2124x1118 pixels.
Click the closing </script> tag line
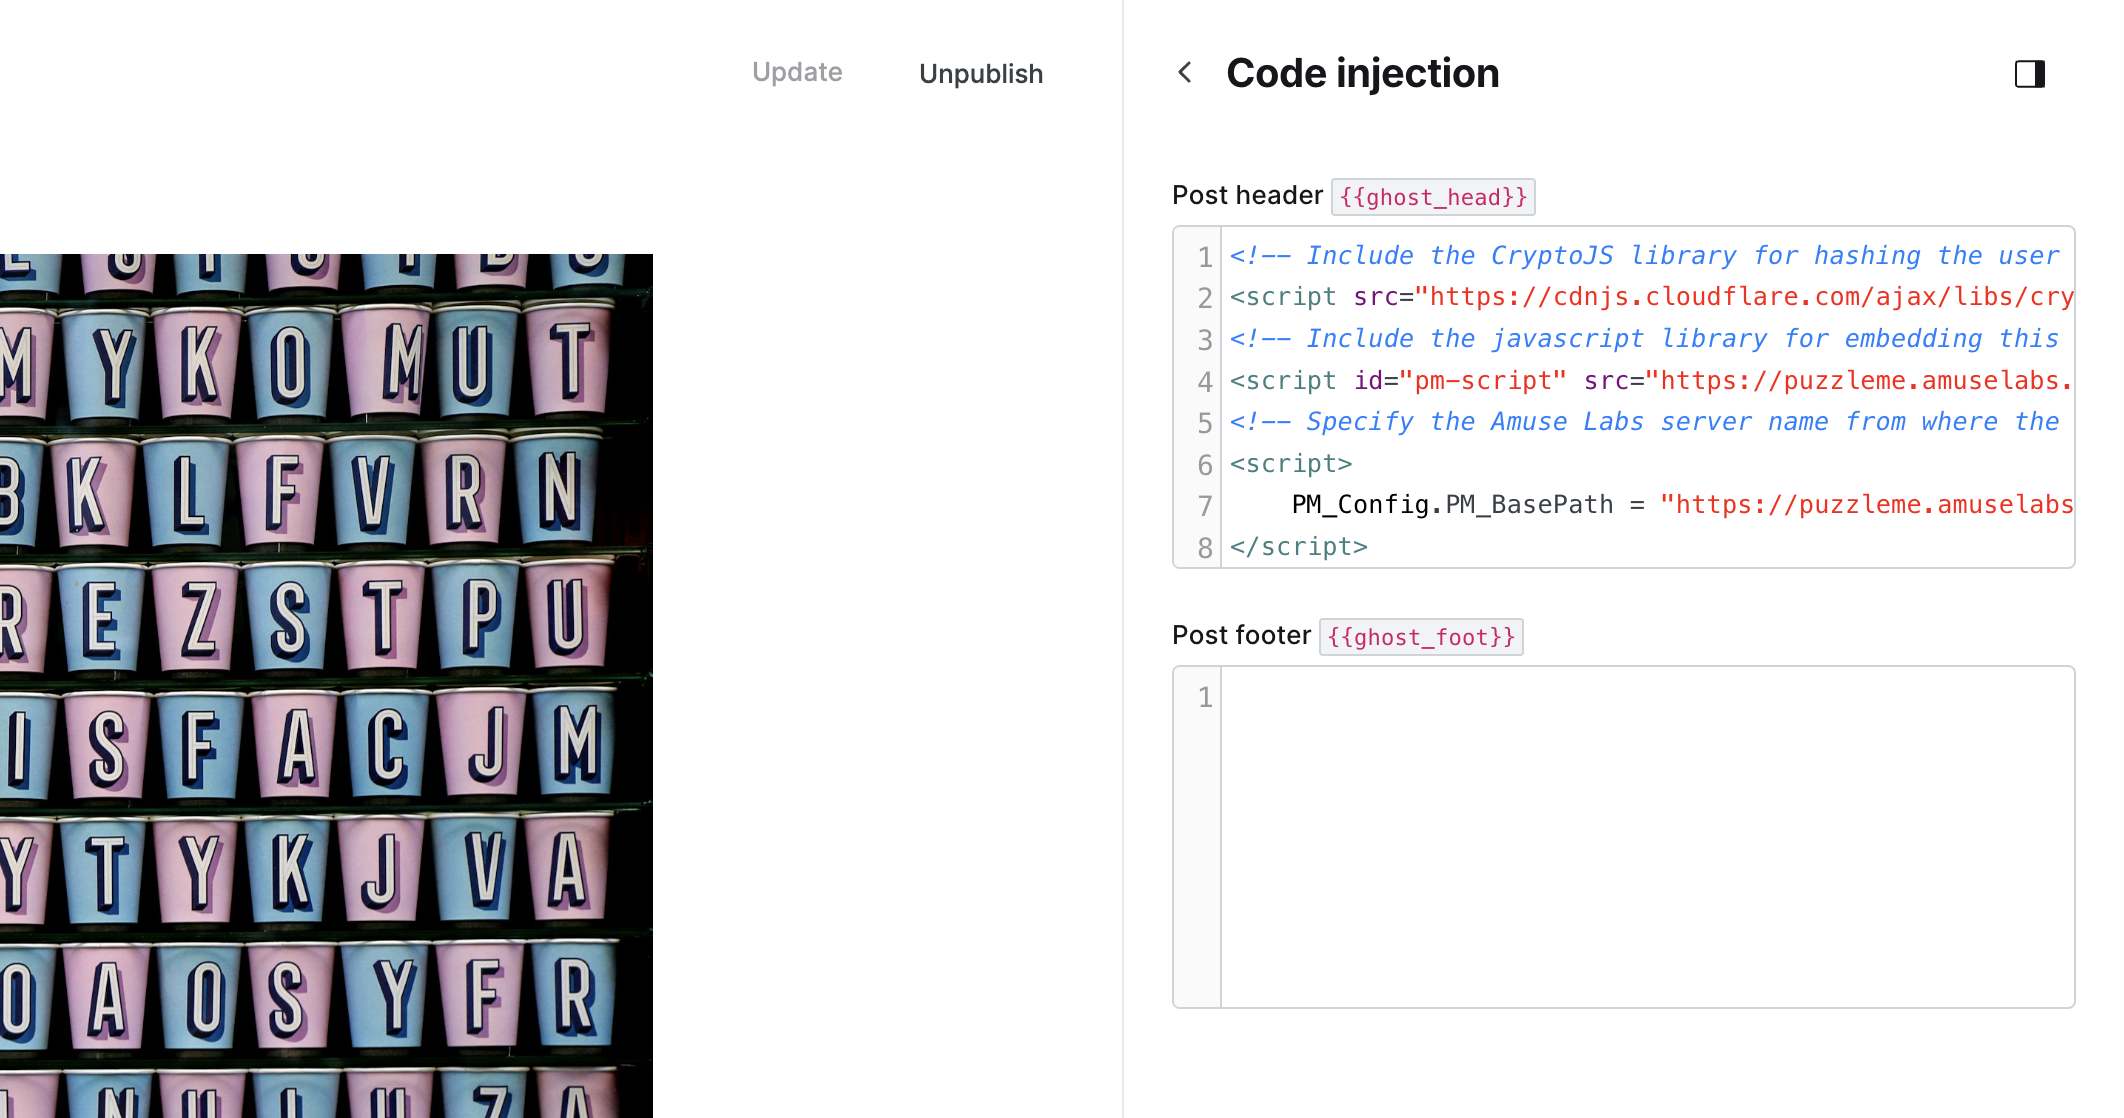[x=1298, y=547]
